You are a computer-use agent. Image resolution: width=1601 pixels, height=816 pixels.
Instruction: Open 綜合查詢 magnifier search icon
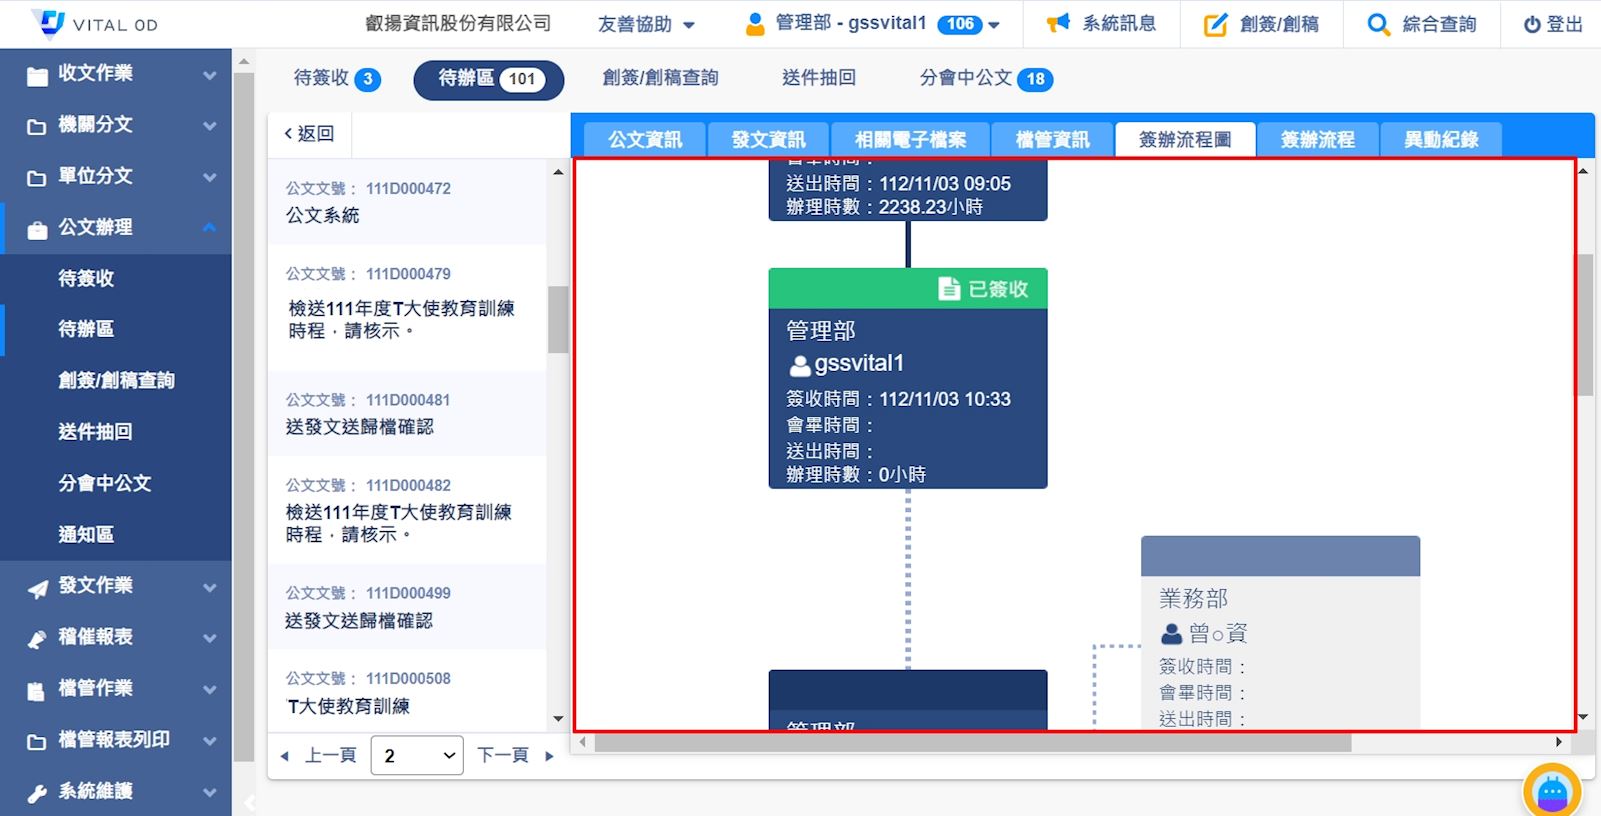tap(1378, 25)
